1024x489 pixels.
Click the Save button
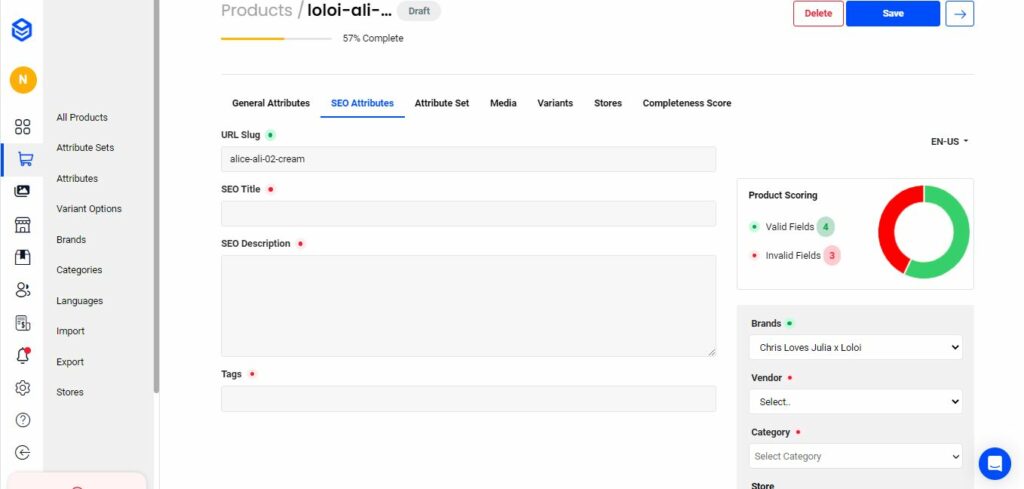coord(892,14)
